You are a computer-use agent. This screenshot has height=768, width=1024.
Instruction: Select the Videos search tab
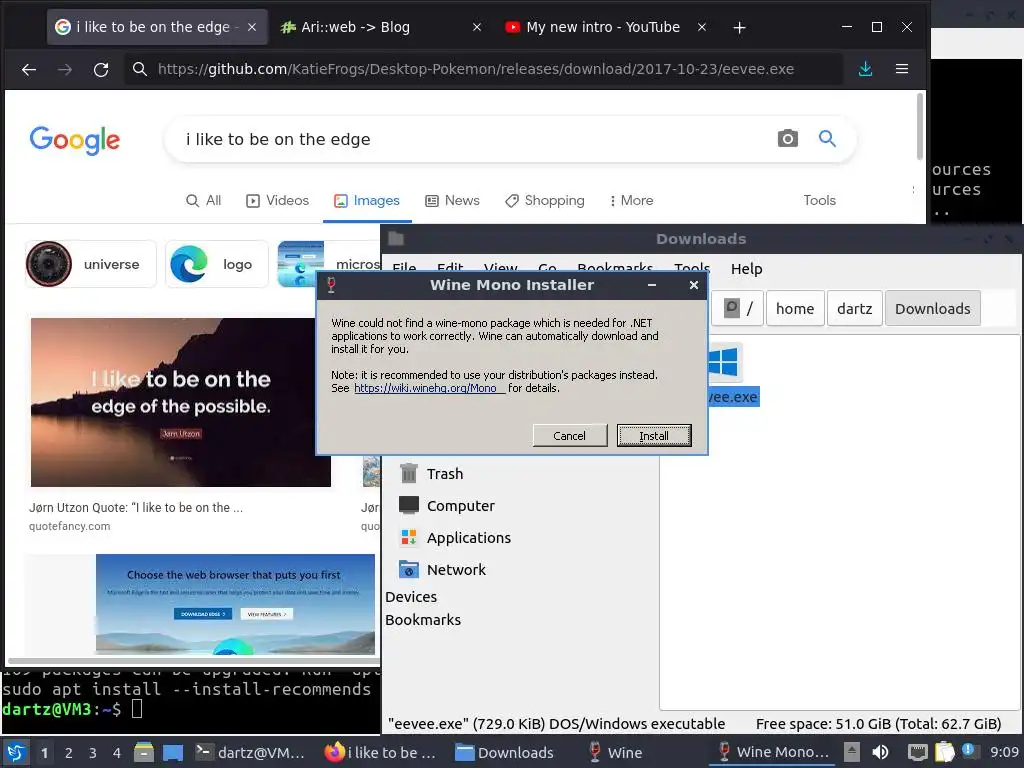pos(278,200)
